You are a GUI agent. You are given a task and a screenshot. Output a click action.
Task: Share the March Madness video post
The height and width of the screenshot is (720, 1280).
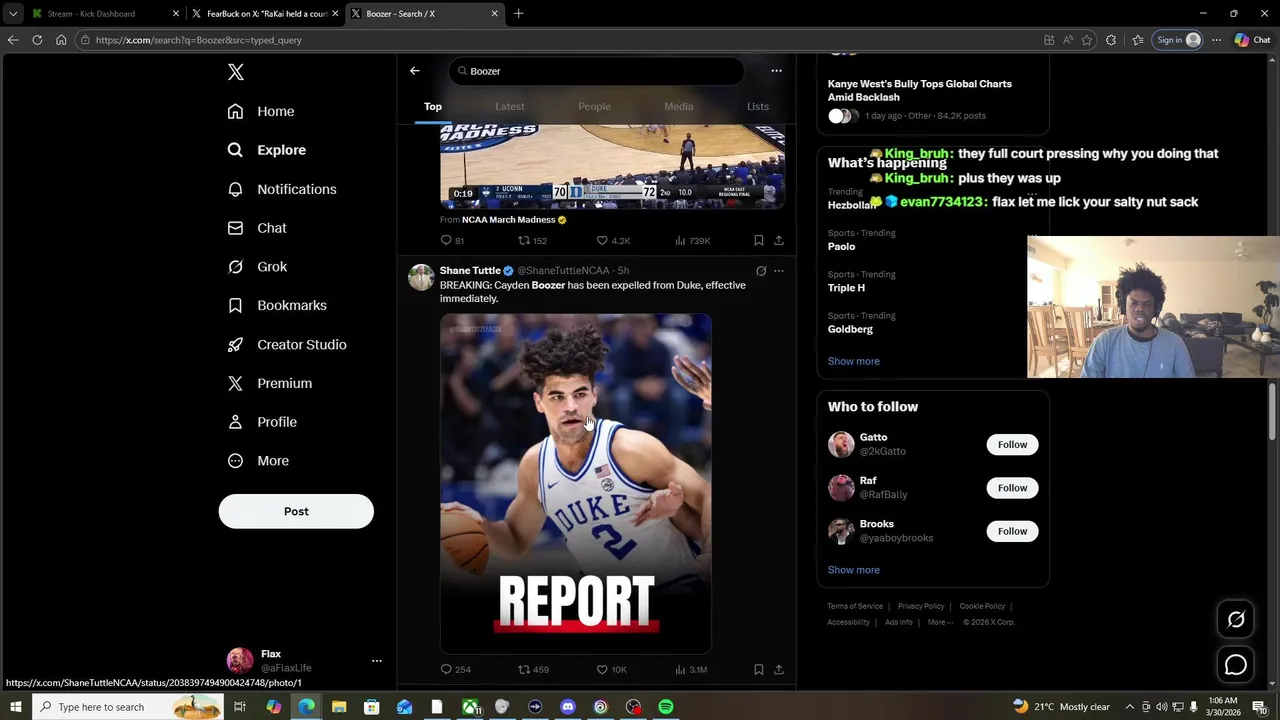pos(779,240)
